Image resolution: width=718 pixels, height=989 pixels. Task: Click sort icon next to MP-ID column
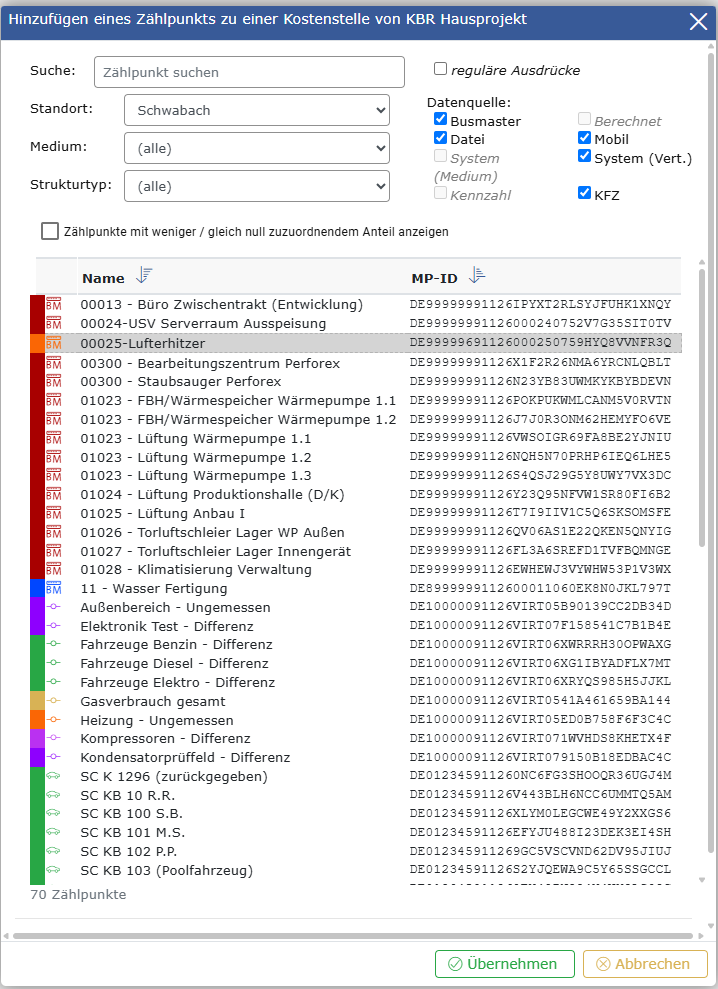[477, 276]
